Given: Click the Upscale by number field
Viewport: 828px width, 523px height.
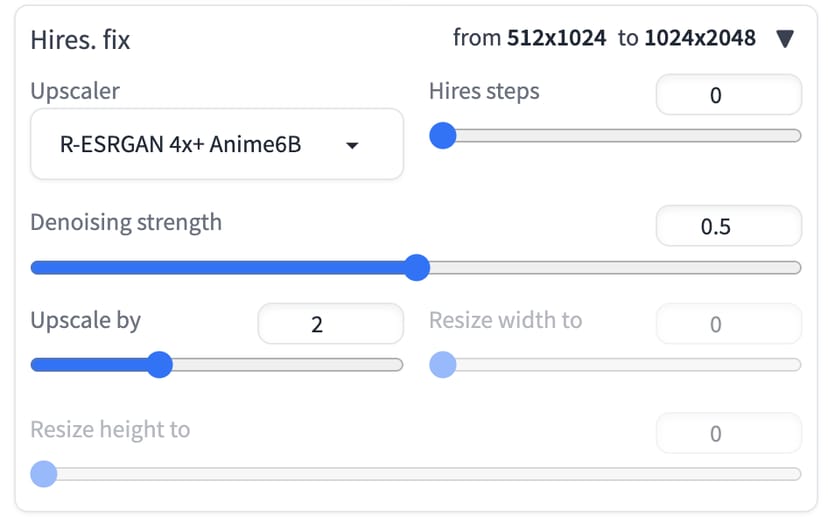Looking at the screenshot, I should 330,324.
